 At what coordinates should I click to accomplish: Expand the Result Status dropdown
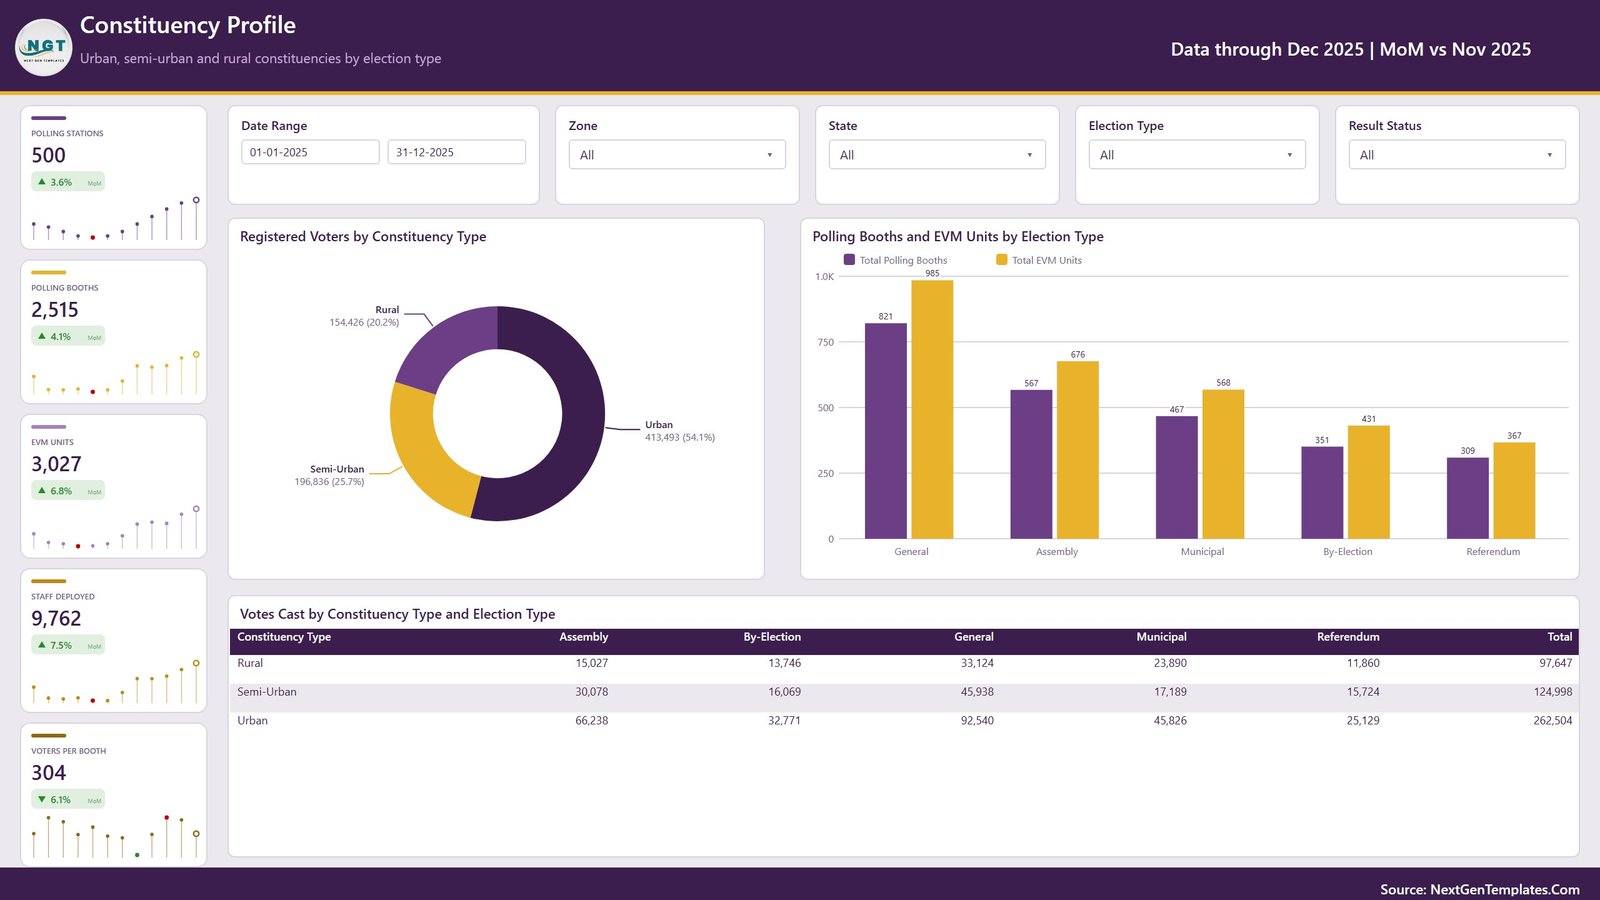pyautogui.click(x=1457, y=155)
